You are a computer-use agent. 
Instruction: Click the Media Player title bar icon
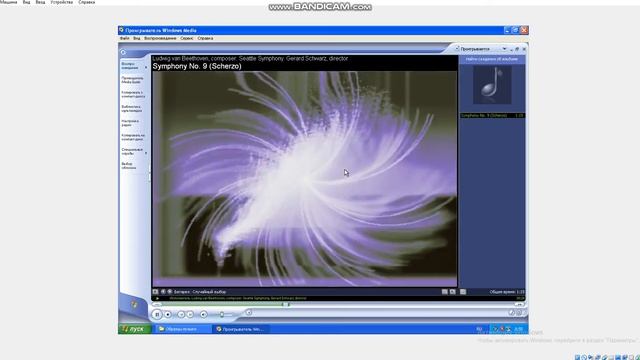pyautogui.click(x=121, y=30)
